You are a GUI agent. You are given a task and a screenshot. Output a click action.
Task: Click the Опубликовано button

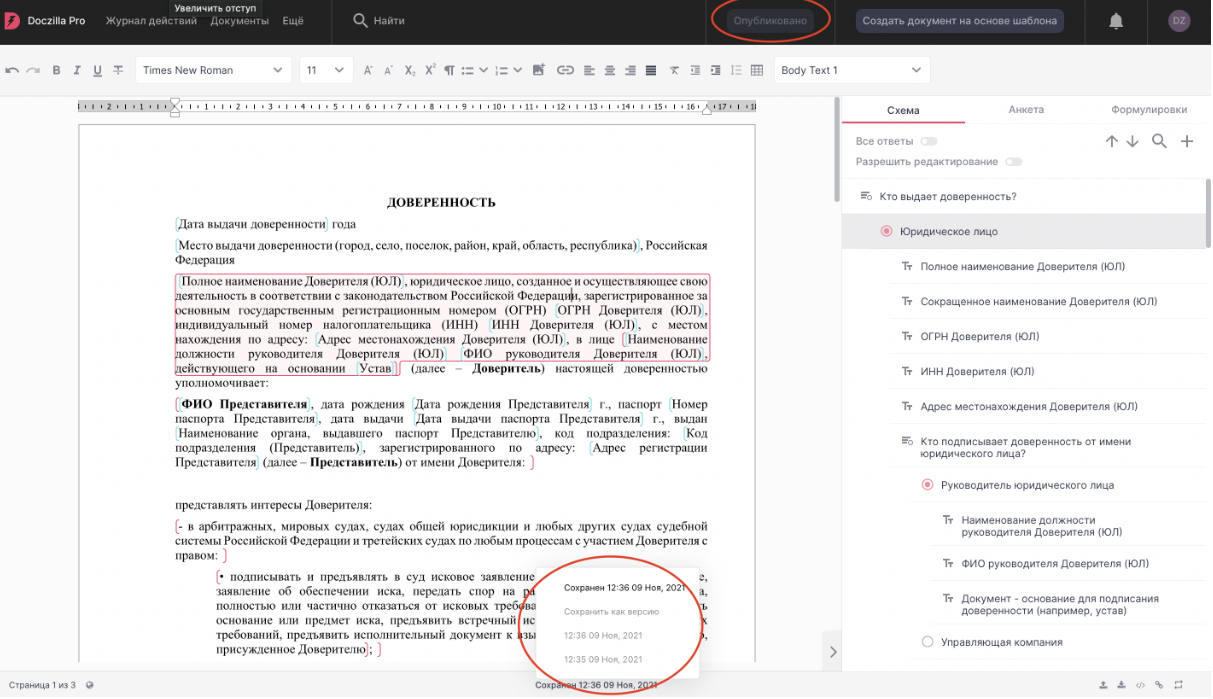pos(770,21)
